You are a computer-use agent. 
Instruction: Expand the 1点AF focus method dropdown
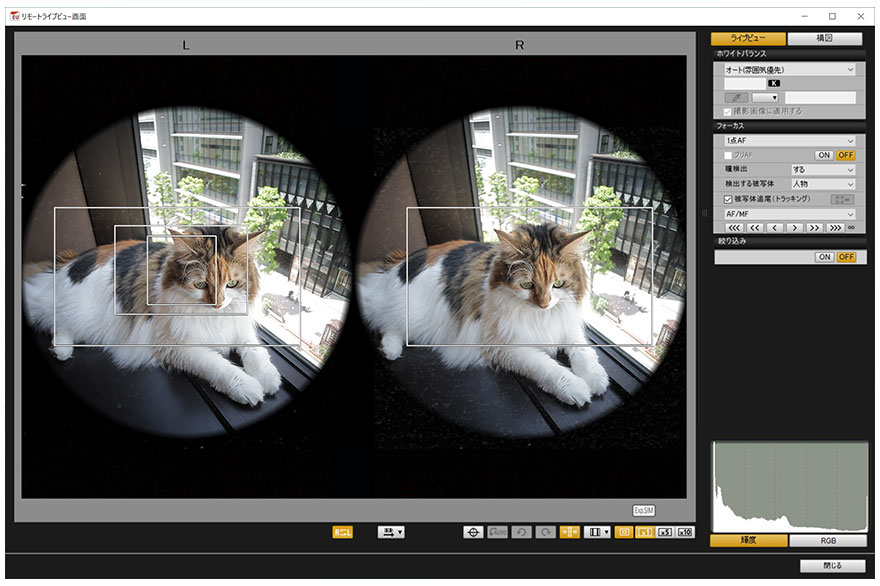pyautogui.click(x=790, y=142)
